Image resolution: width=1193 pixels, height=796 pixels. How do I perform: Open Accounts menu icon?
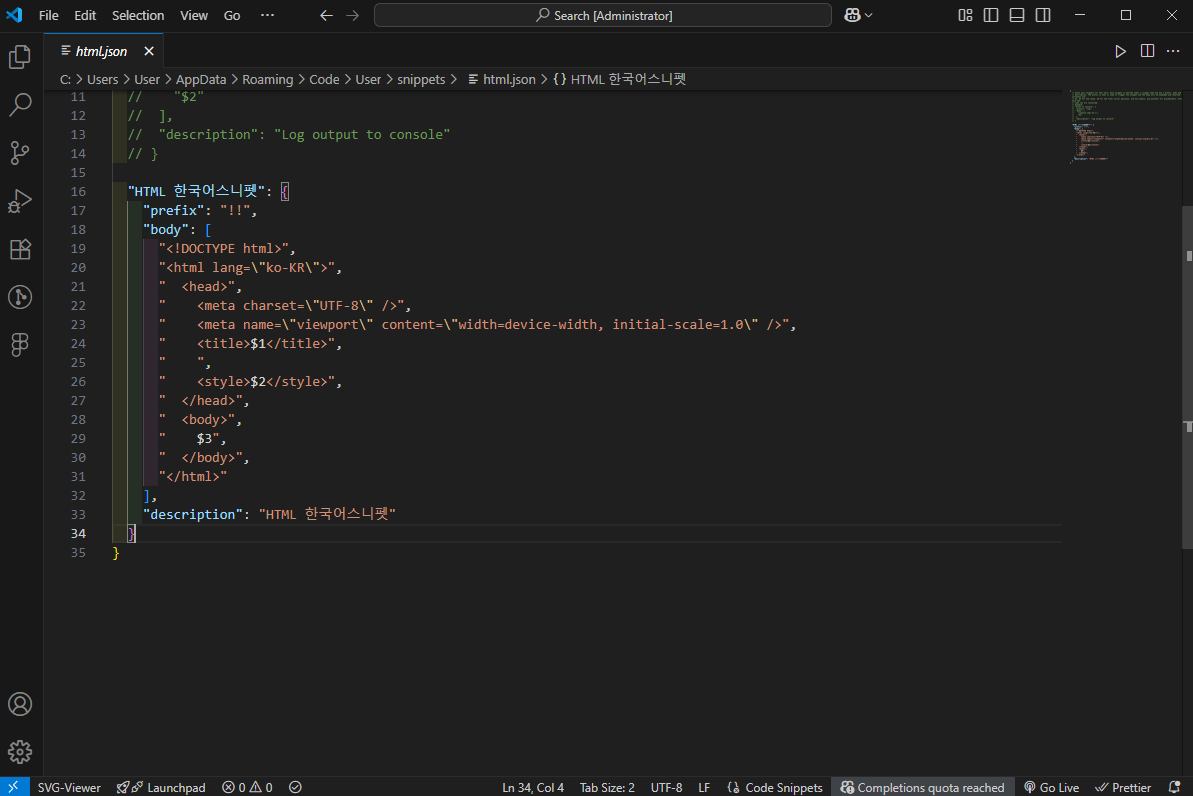pyautogui.click(x=21, y=704)
